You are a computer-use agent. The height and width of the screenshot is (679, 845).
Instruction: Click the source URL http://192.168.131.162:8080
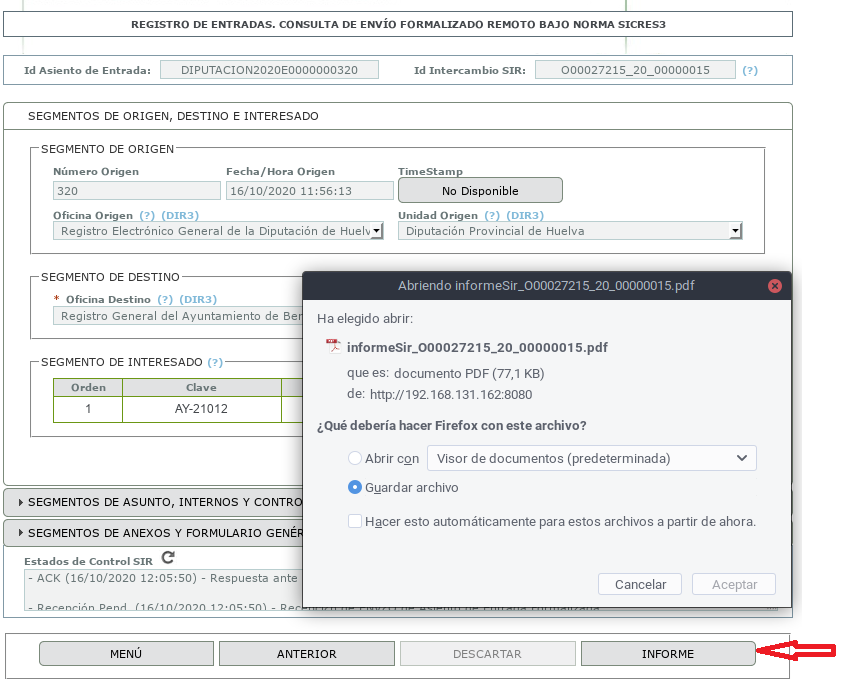click(x=451, y=394)
